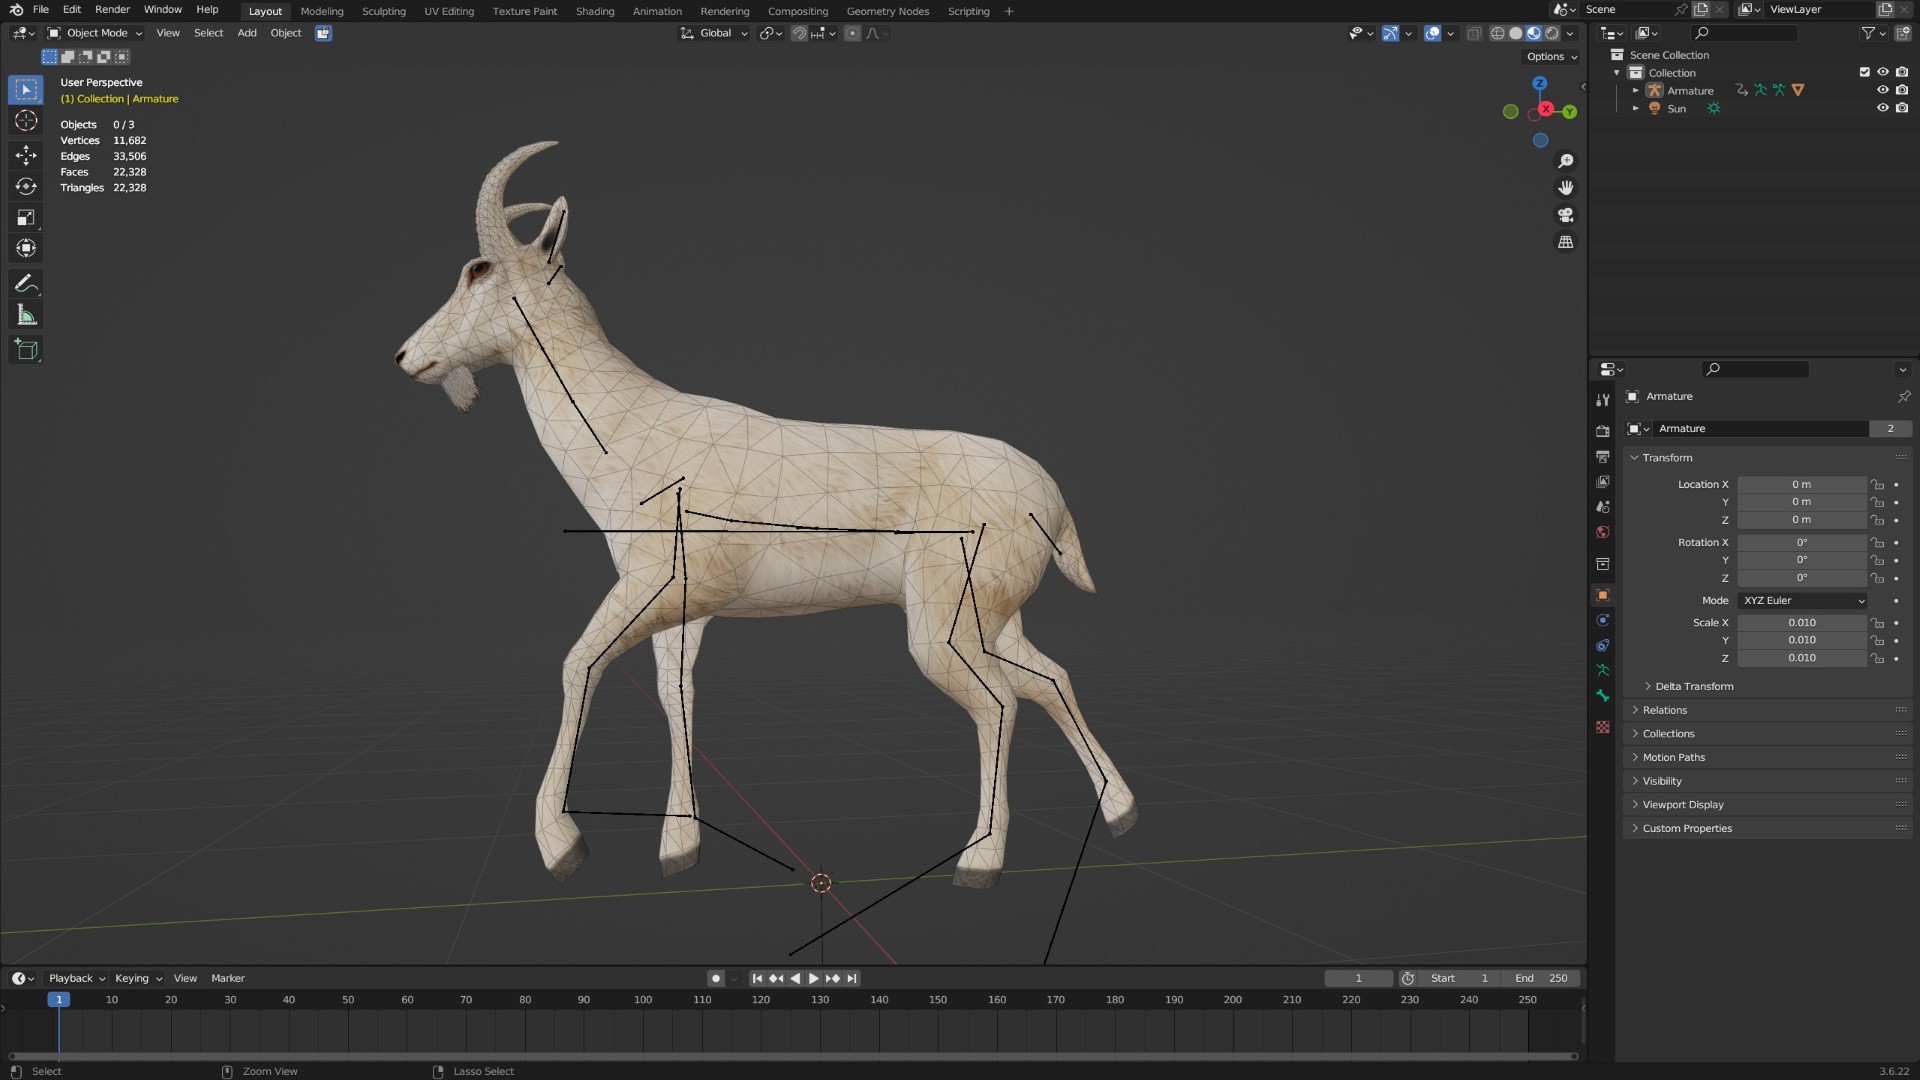
Task: Select the Measure tool
Action: coord(26,316)
